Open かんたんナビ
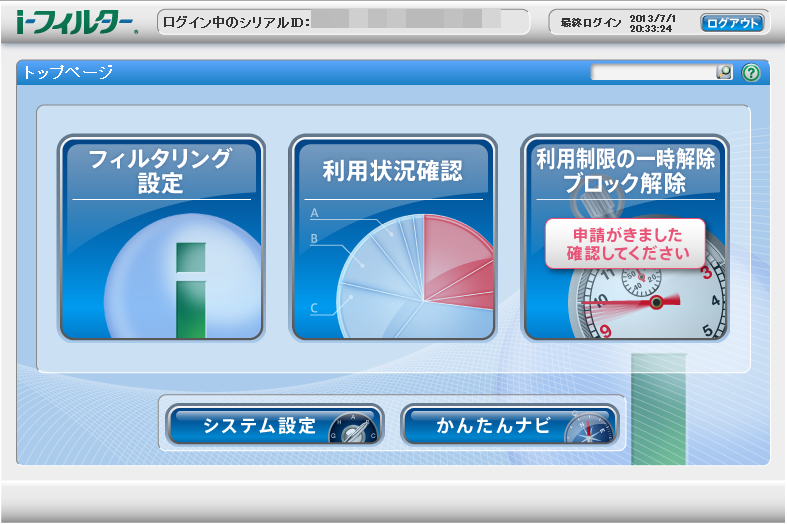Image resolution: width=787 pixels, height=524 pixels. pyautogui.click(x=509, y=425)
